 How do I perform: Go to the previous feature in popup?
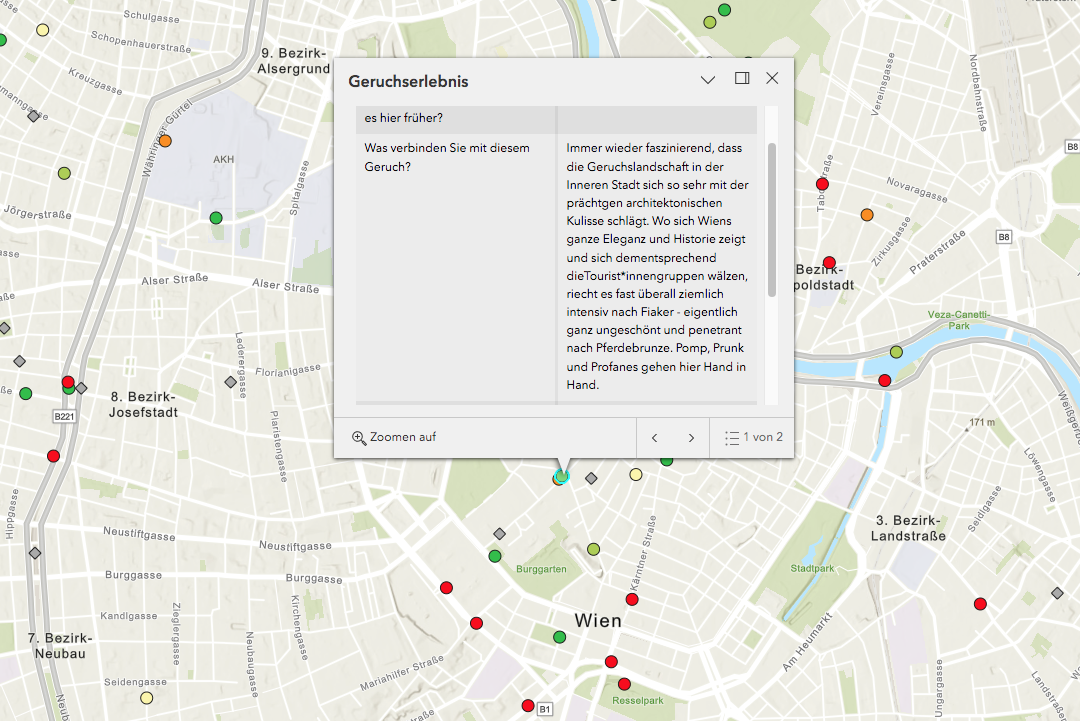655,438
